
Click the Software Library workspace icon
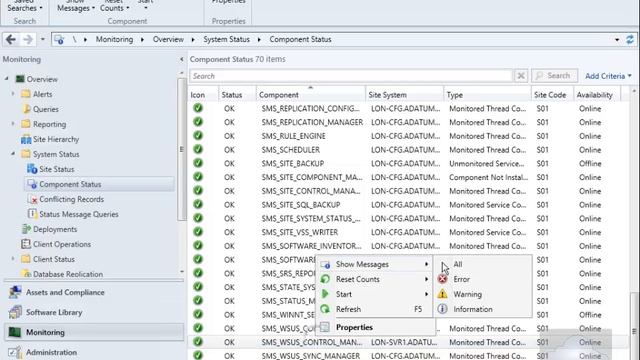point(16,312)
